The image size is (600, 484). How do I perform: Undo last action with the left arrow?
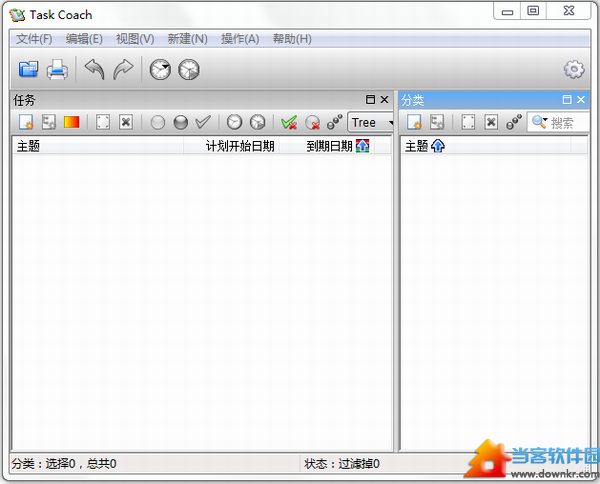coord(95,70)
